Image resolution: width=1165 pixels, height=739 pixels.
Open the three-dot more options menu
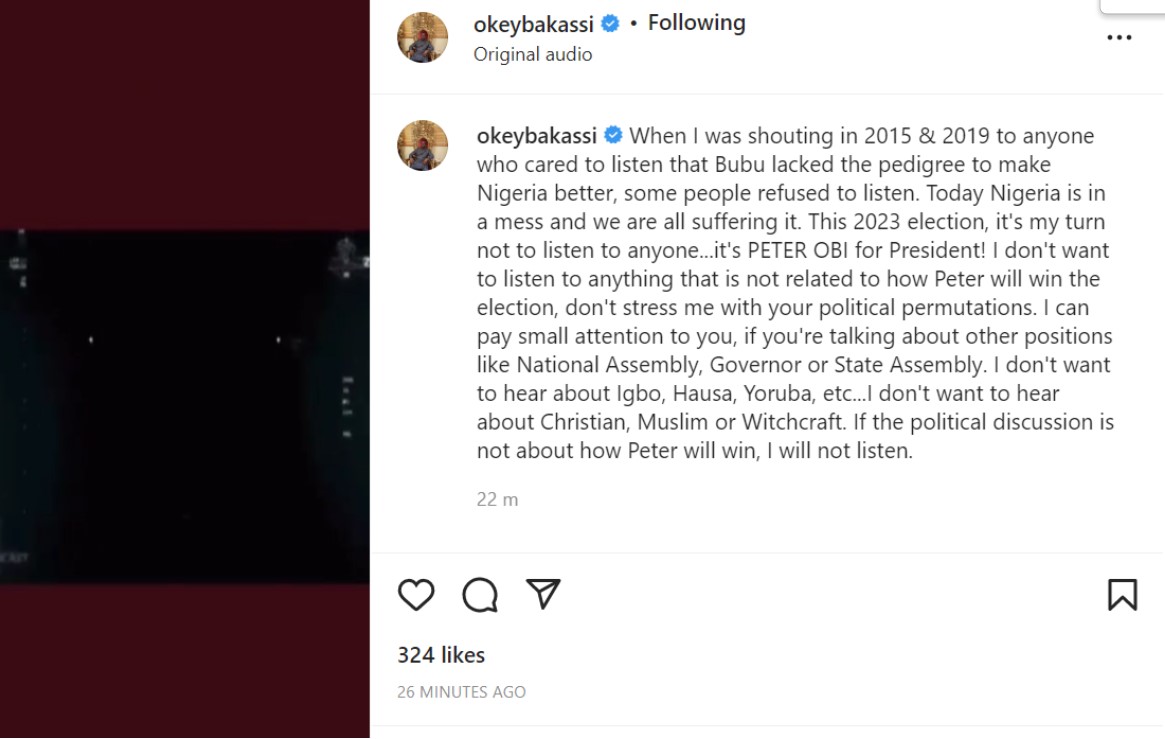(1119, 38)
